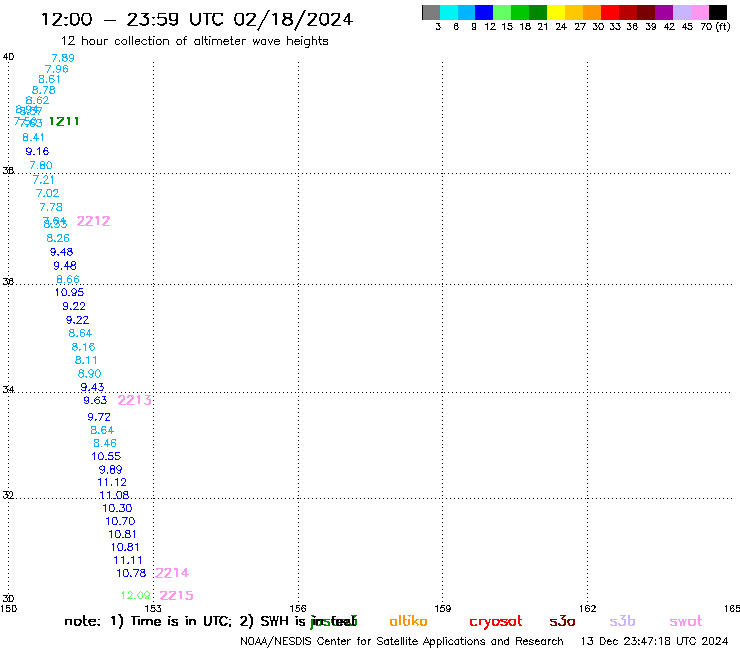Select the wave height value '11.11'
The width and height of the screenshot is (740, 650).
click(x=127, y=560)
